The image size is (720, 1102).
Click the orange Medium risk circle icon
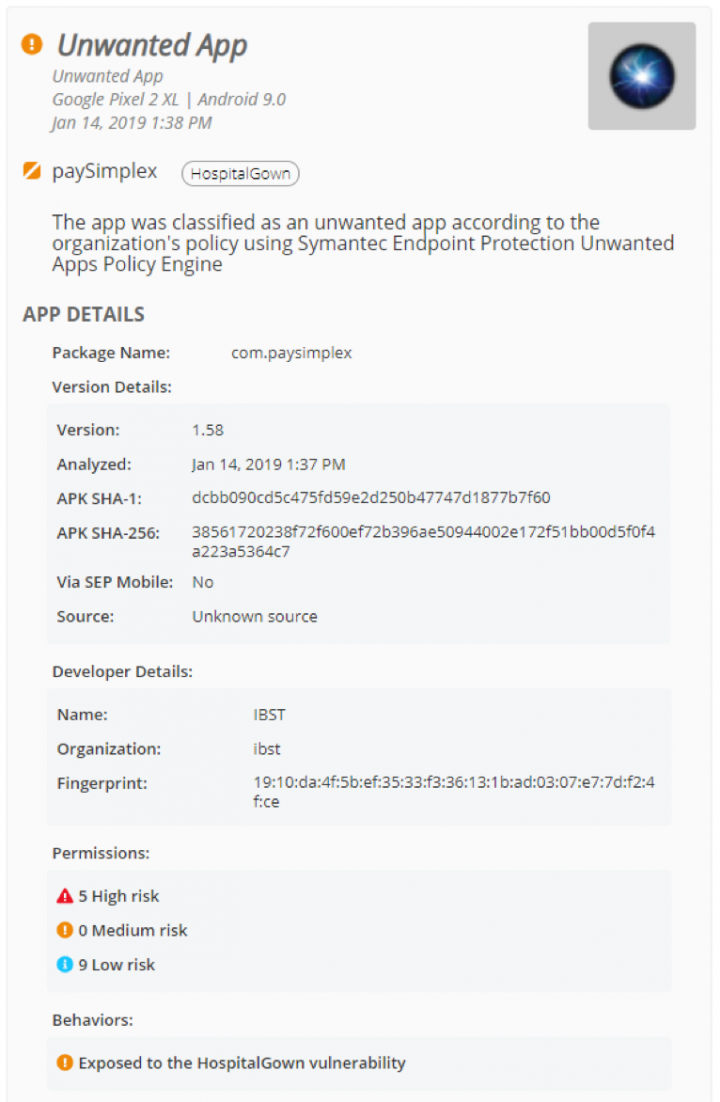(x=65, y=931)
